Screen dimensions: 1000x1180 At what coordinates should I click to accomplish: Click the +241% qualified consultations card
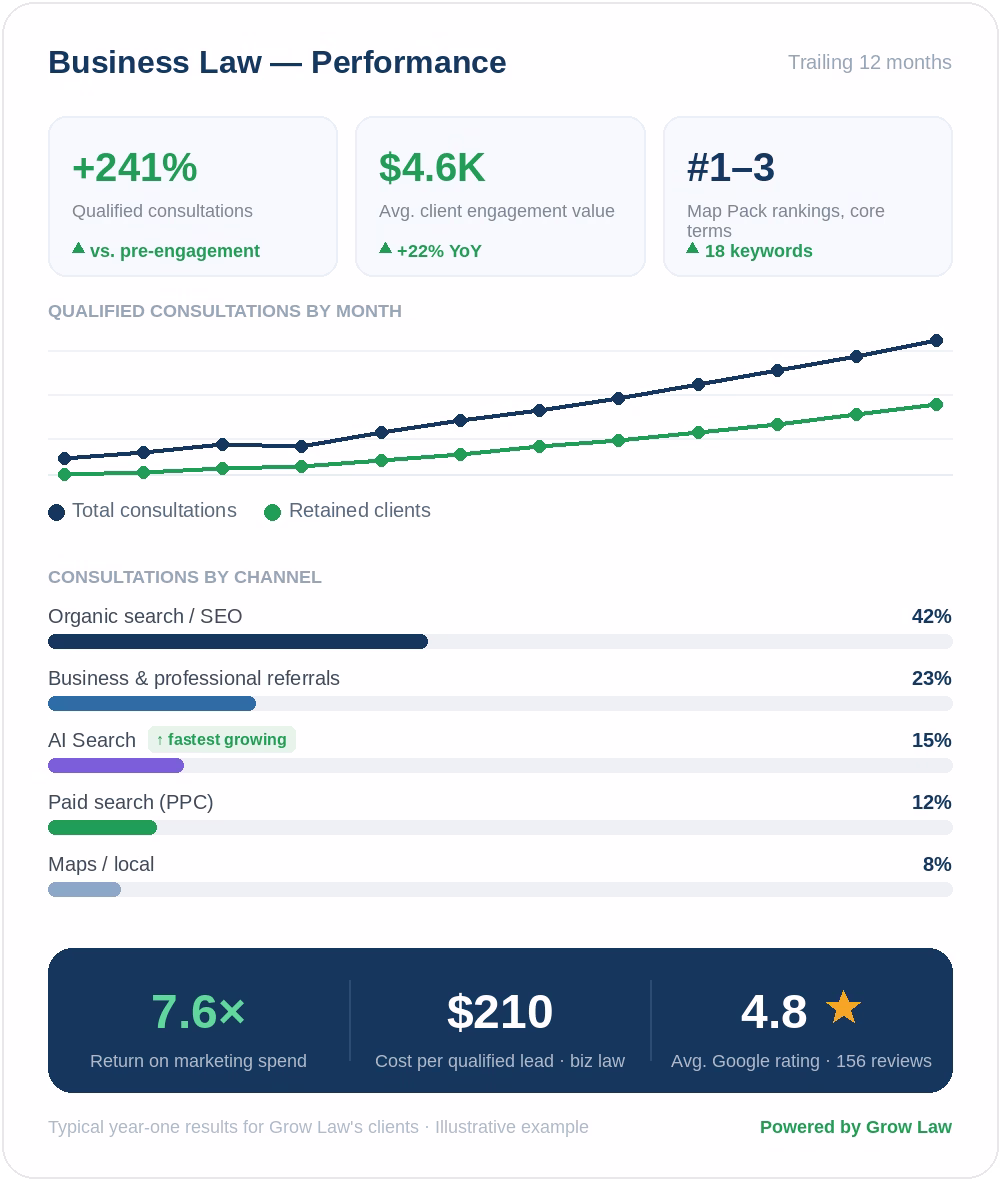point(193,196)
